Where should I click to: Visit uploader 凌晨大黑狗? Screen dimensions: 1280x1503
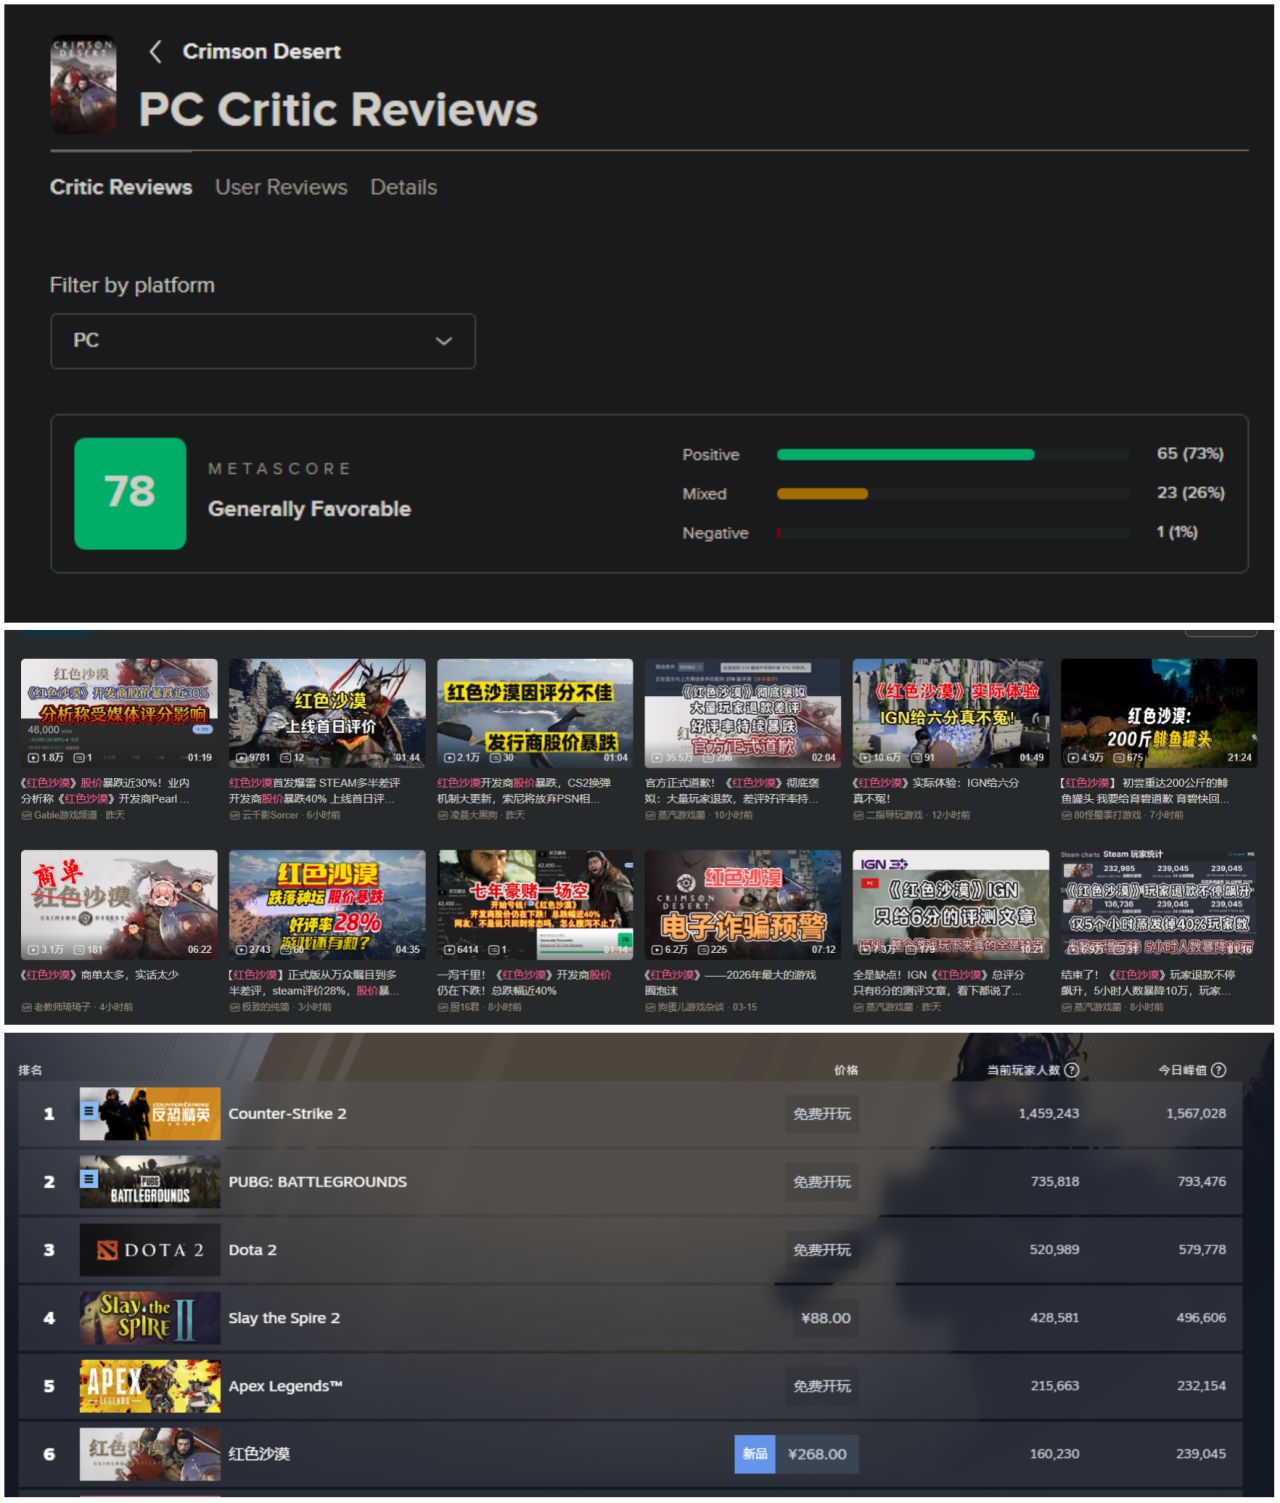click(474, 816)
